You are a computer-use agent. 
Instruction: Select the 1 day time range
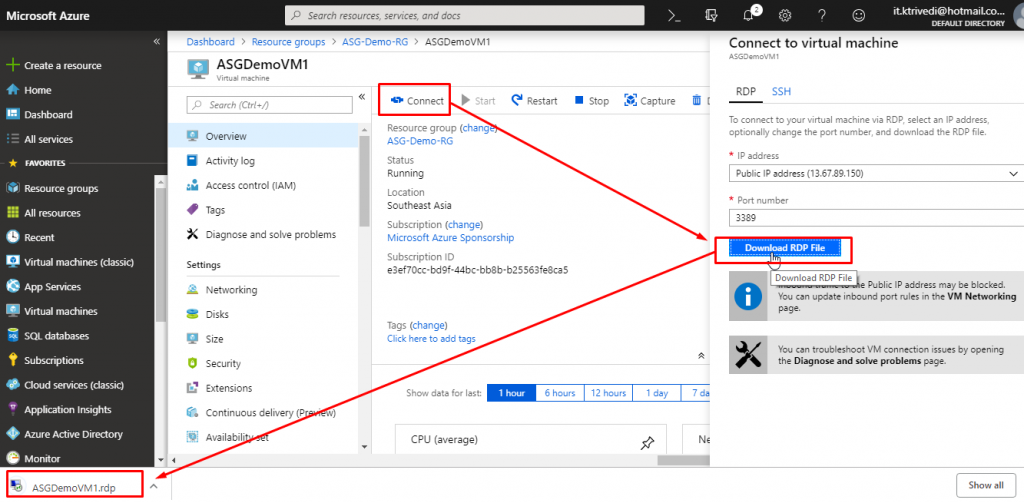pyautogui.click(x=657, y=393)
